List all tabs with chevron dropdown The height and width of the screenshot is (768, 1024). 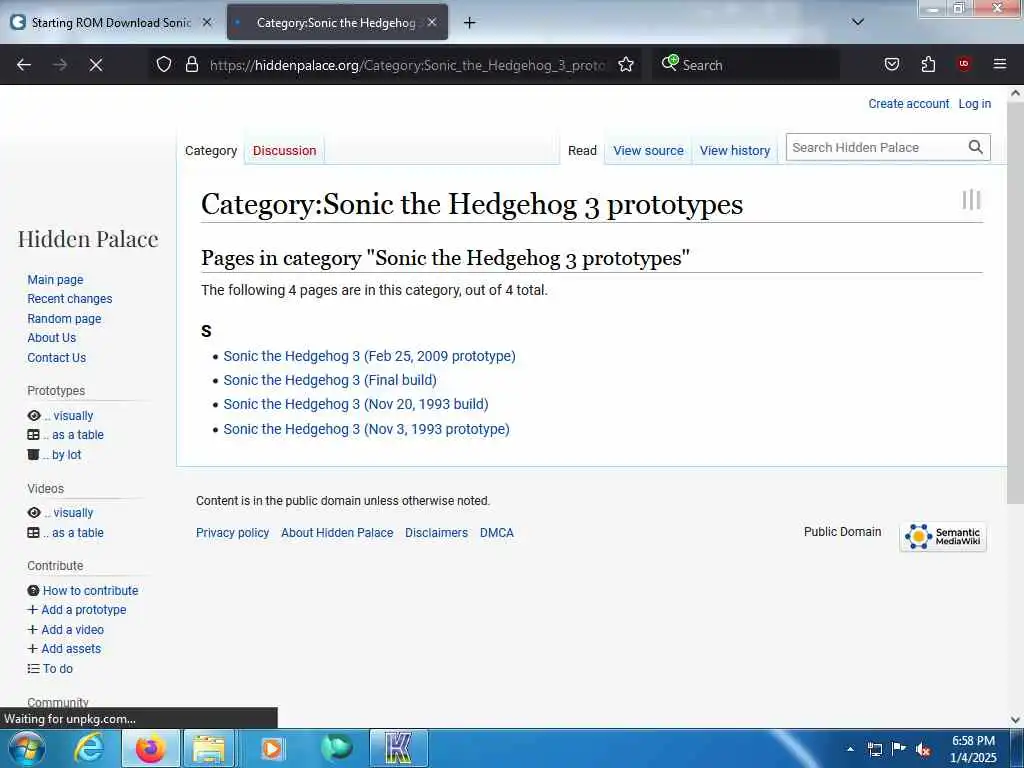(858, 22)
